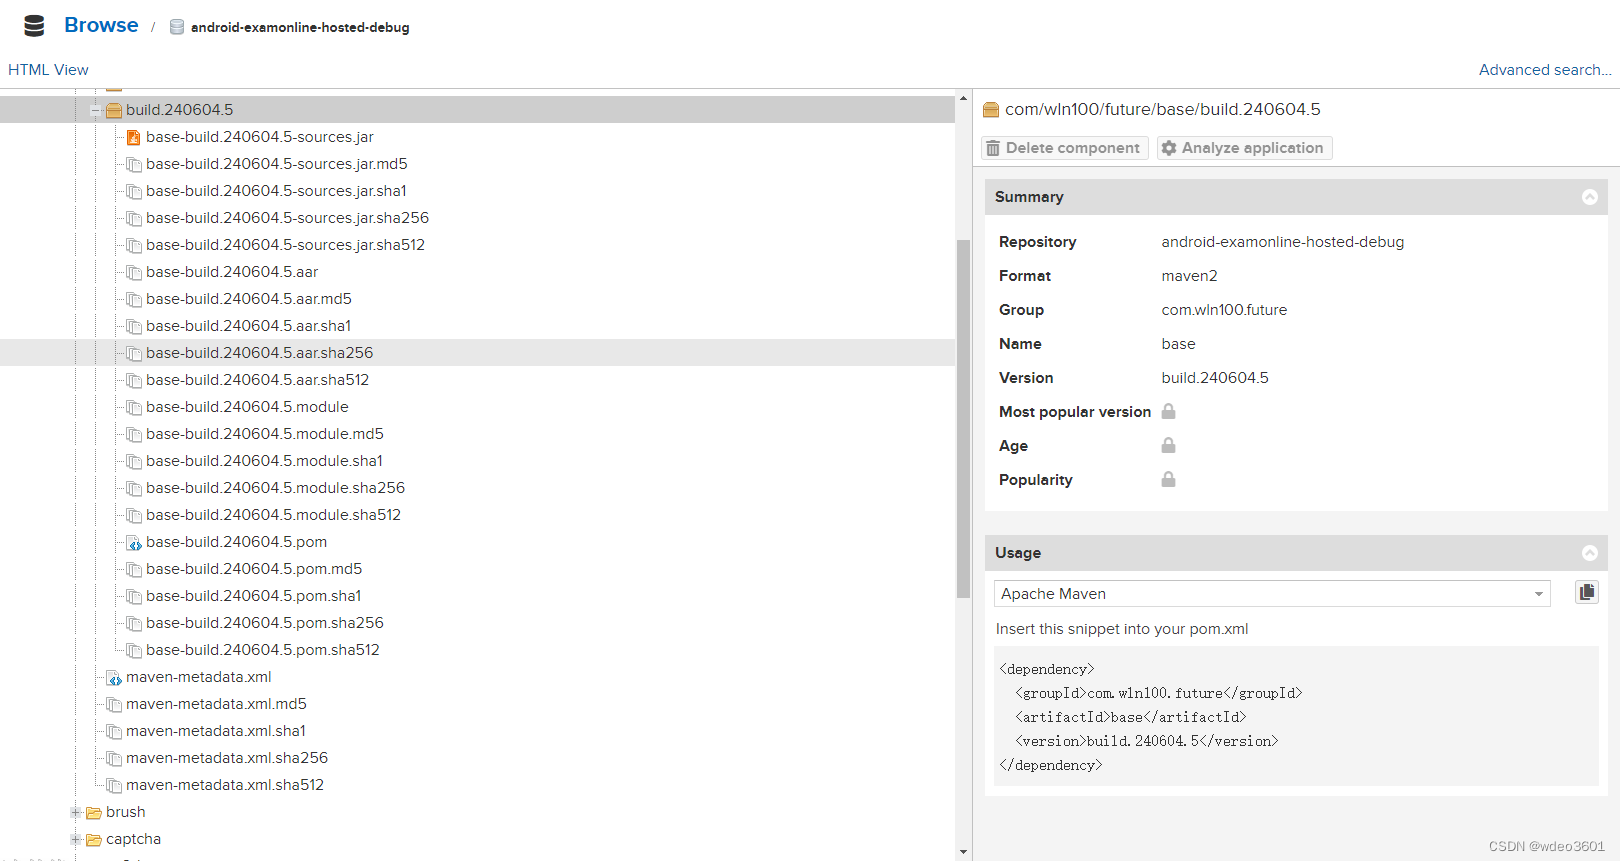Select maven-metadata.xml.sha512
This screenshot has width=1620, height=861.
coord(225,785)
